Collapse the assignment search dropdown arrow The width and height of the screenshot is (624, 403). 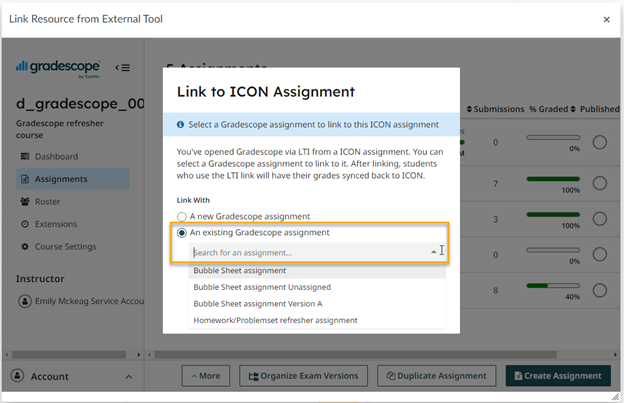433,252
